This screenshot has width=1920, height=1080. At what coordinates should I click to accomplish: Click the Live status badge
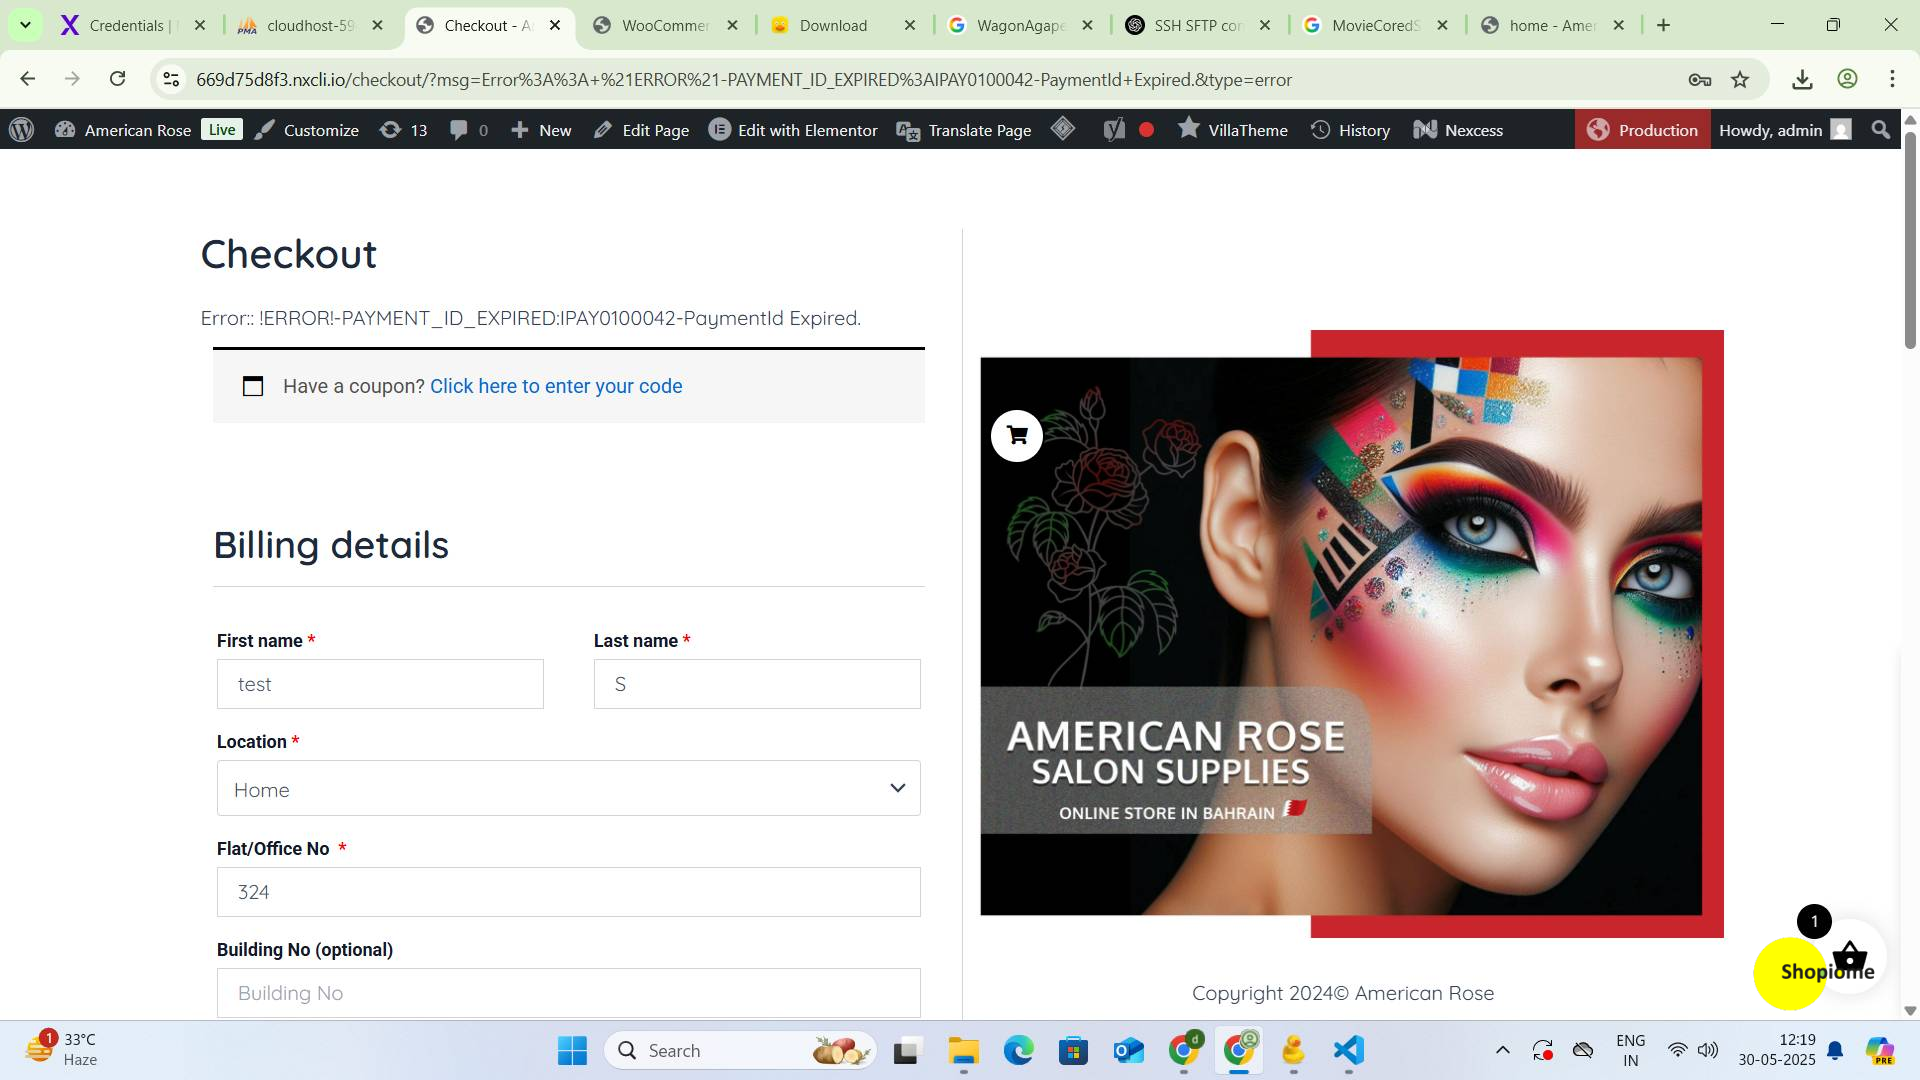[x=222, y=129]
